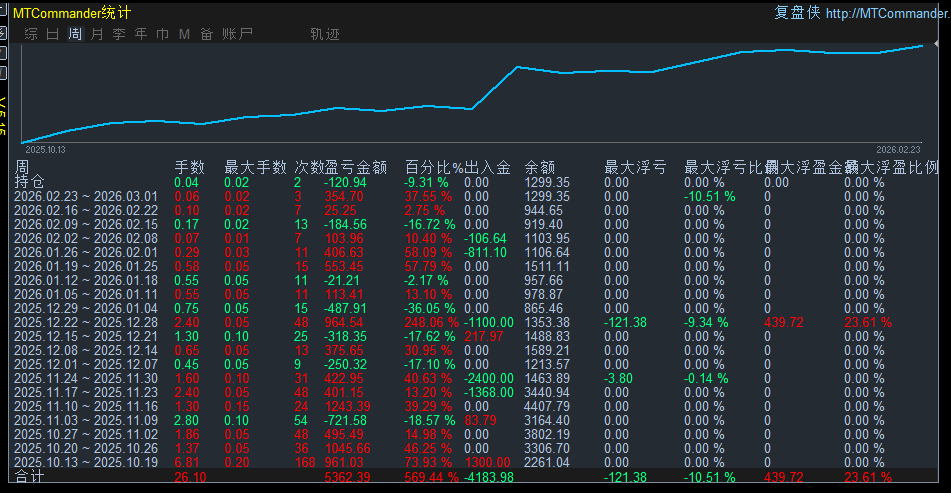This screenshot has height=493, width=951.
Task: Click the 最大浮亏 column header
Action: click(x=635, y=167)
